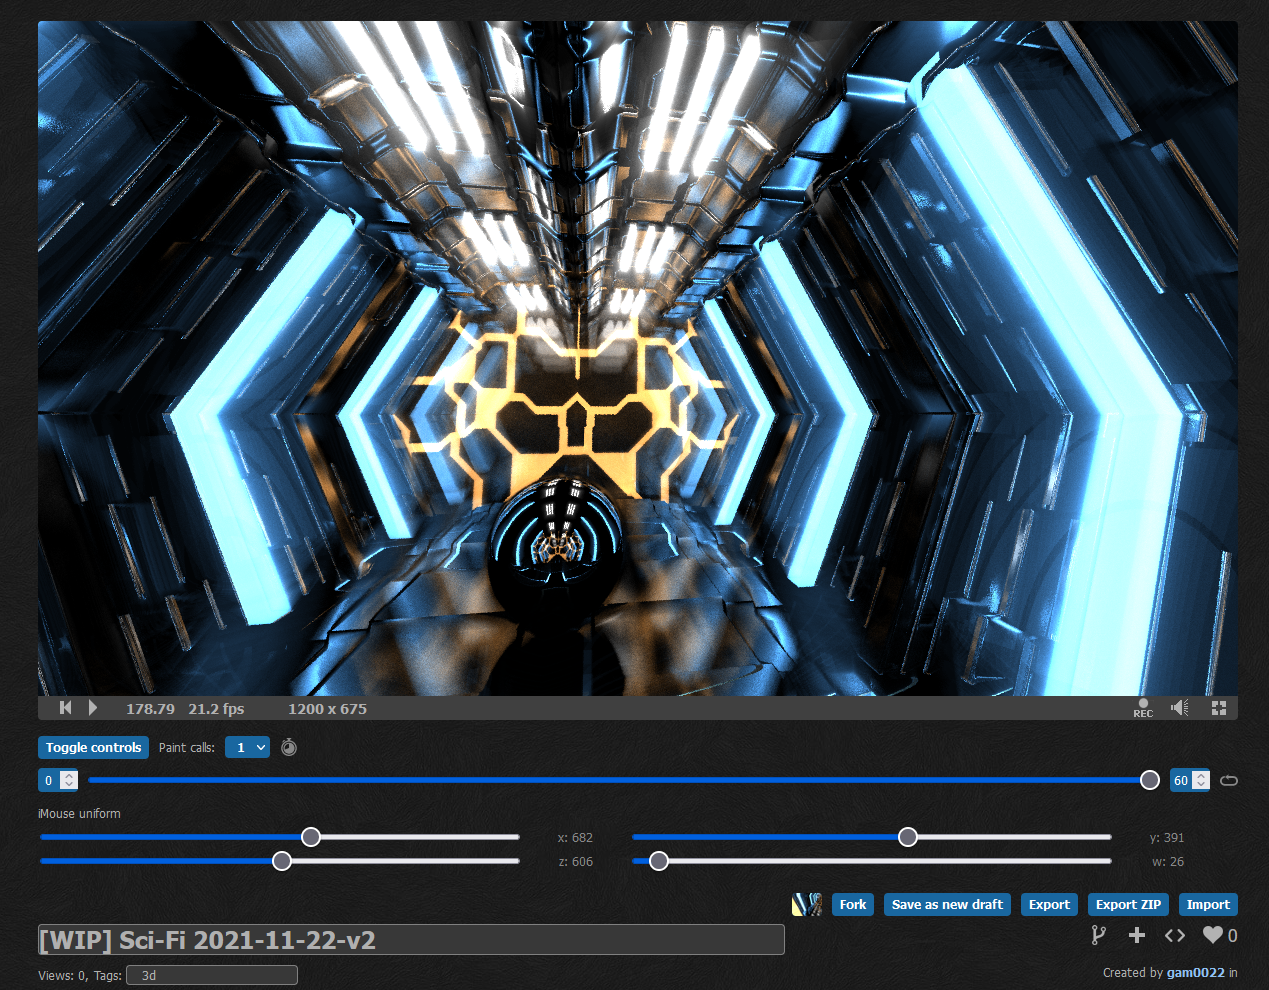Screen dimensions: 1269x990
Task: Open the Paint calls dropdown
Action: coord(247,747)
